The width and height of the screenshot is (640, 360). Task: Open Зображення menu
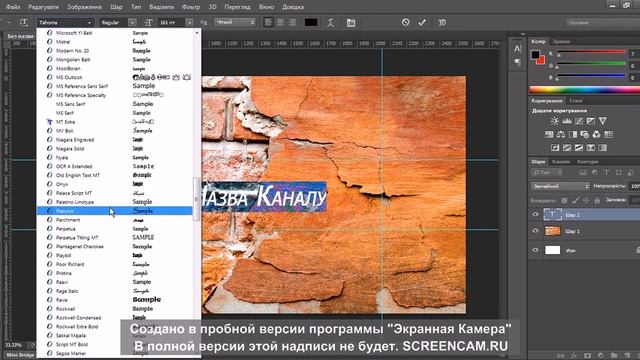click(84, 7)
